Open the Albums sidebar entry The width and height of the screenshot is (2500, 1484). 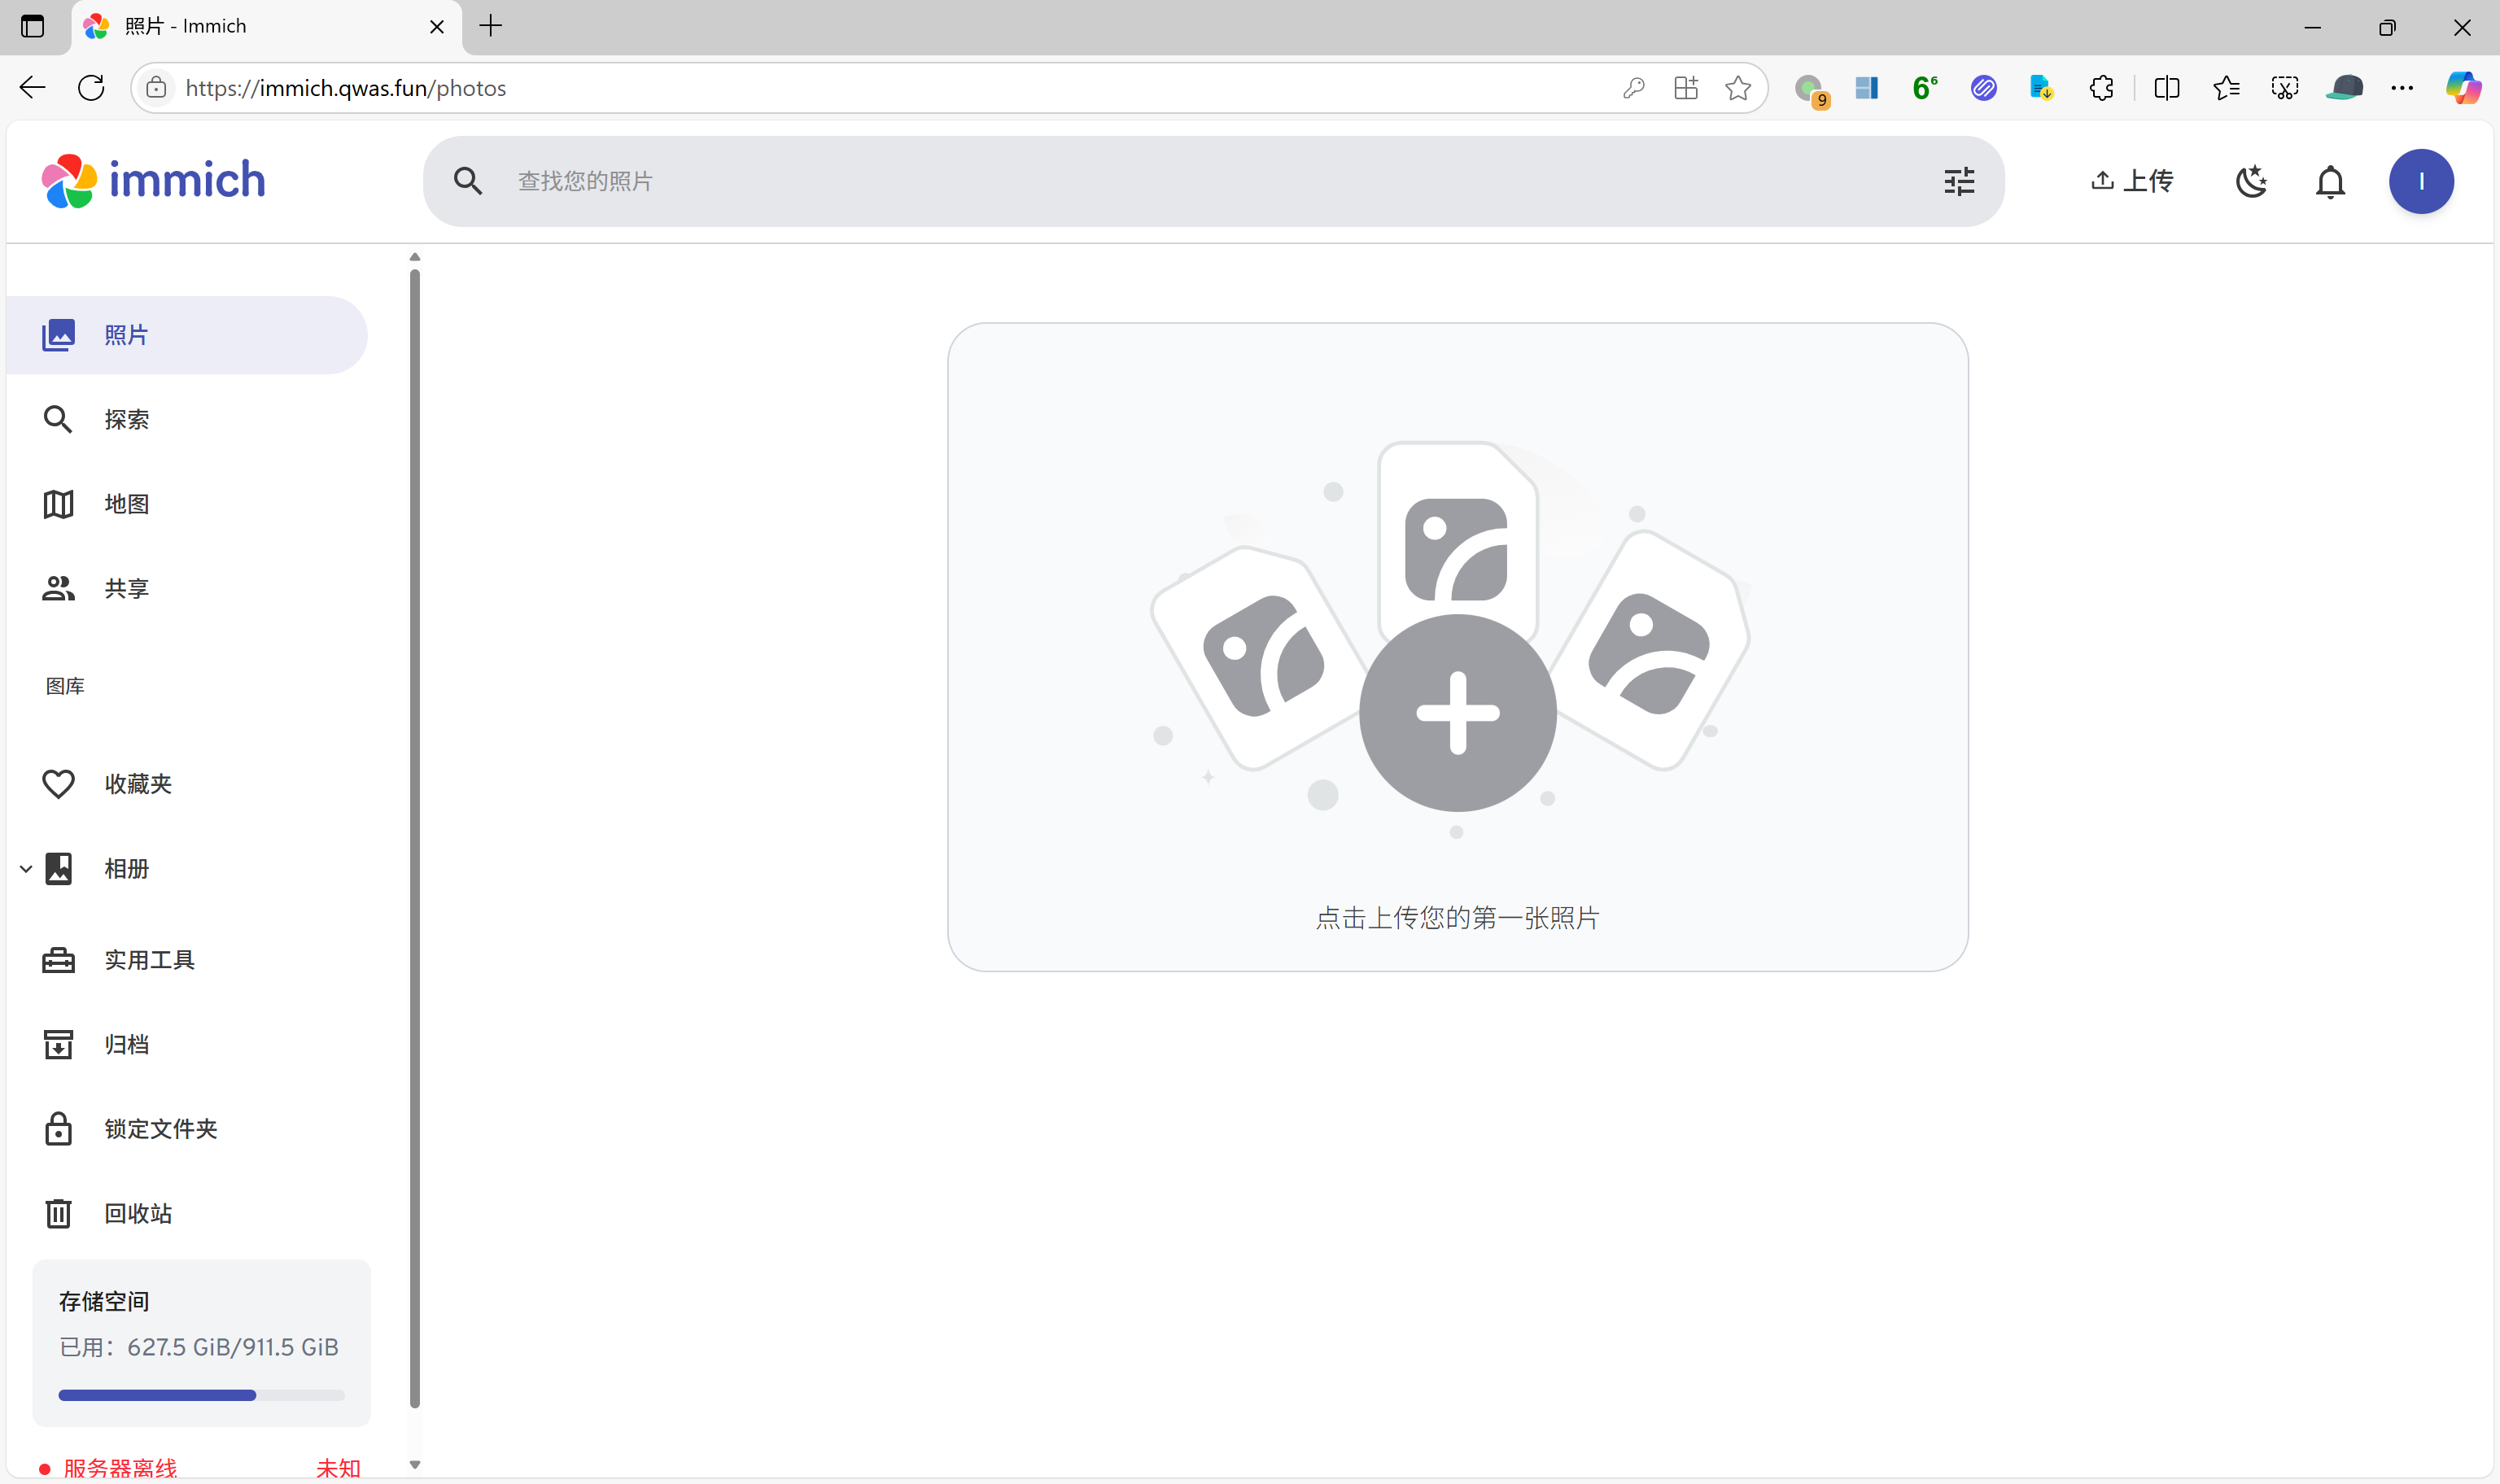click(125, 869)
